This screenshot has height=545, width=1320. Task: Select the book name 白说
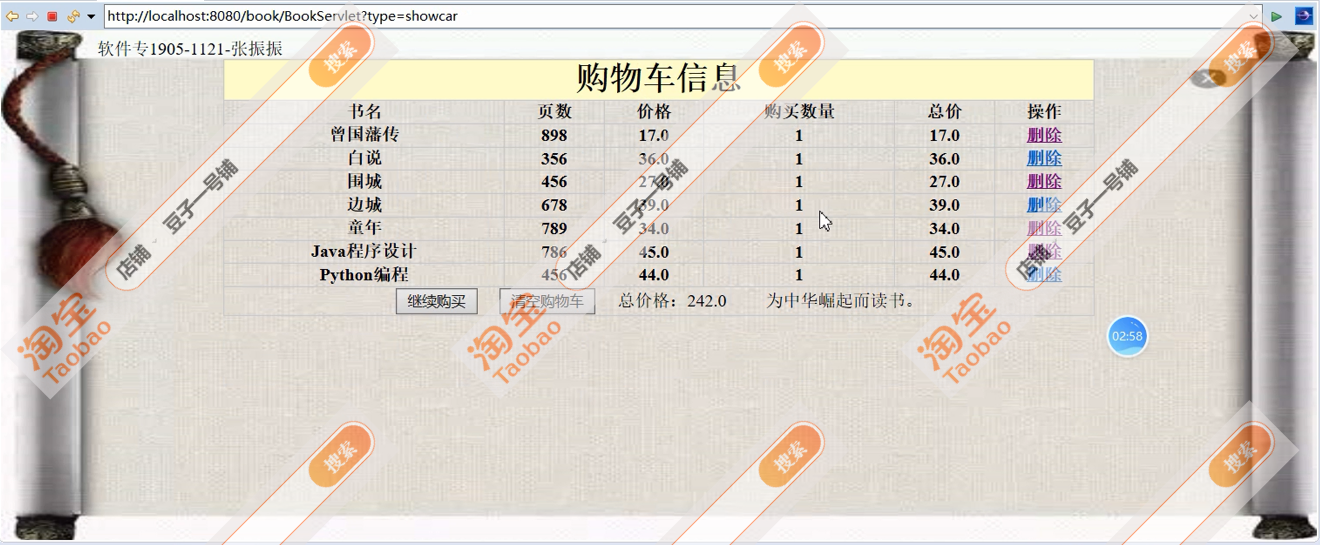click(365, 158)
